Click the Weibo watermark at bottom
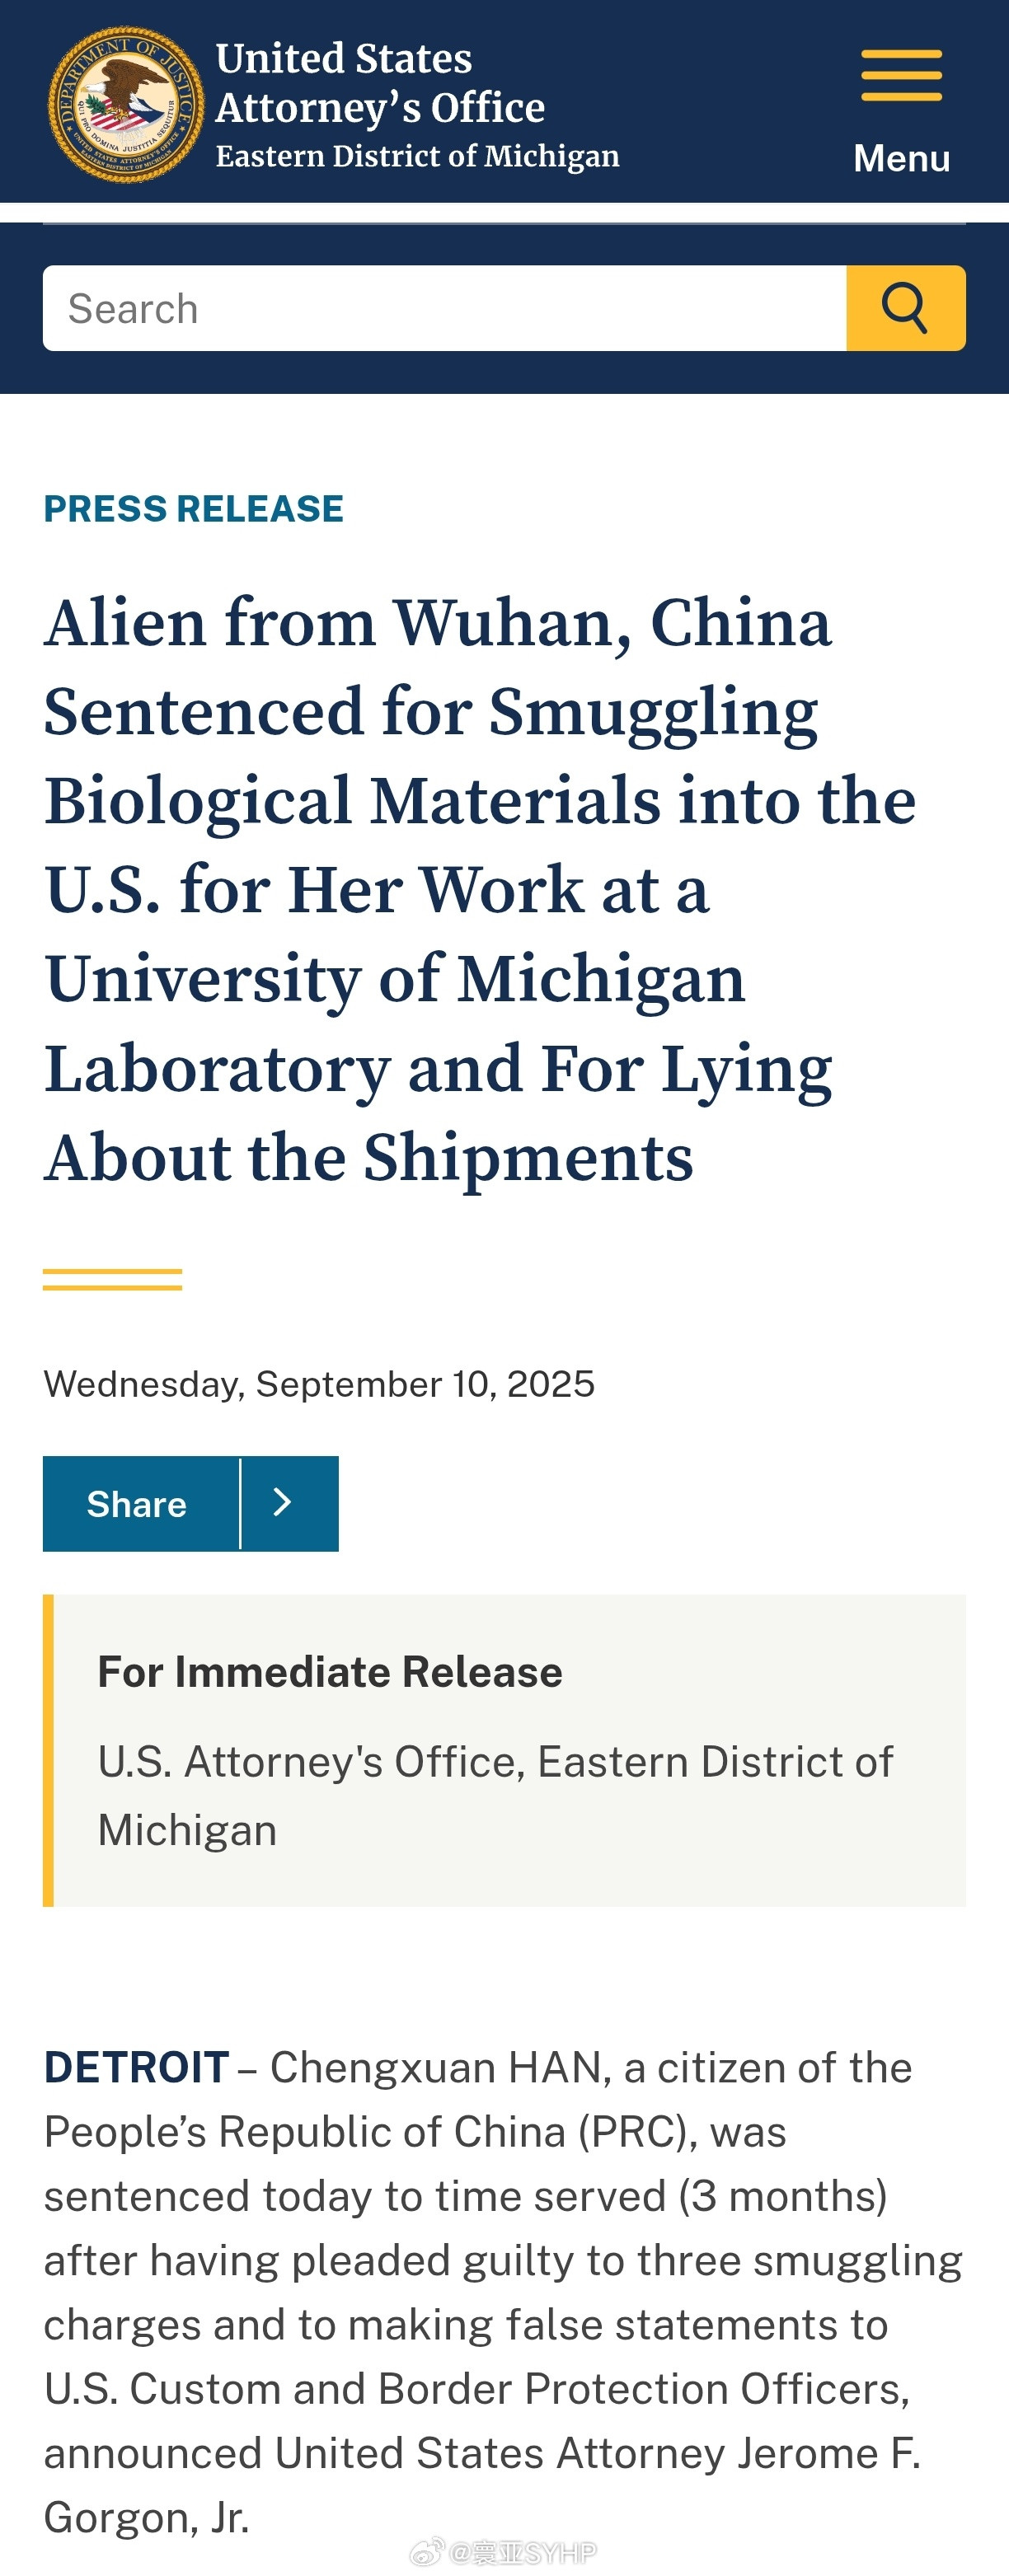Screen dimensions: 1009x2576 click(x=504, y=2552)
